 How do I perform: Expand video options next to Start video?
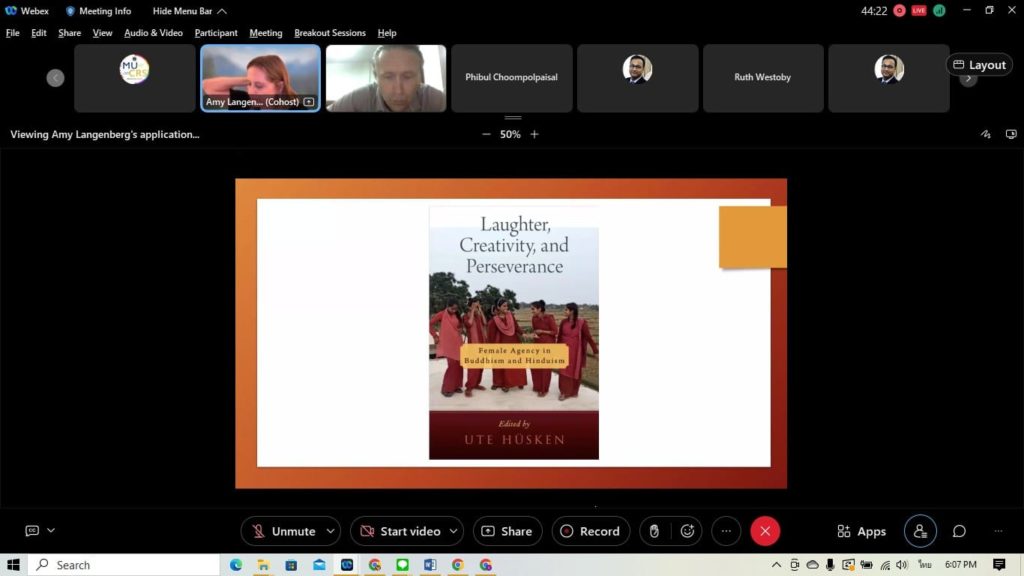click(454, 531)
